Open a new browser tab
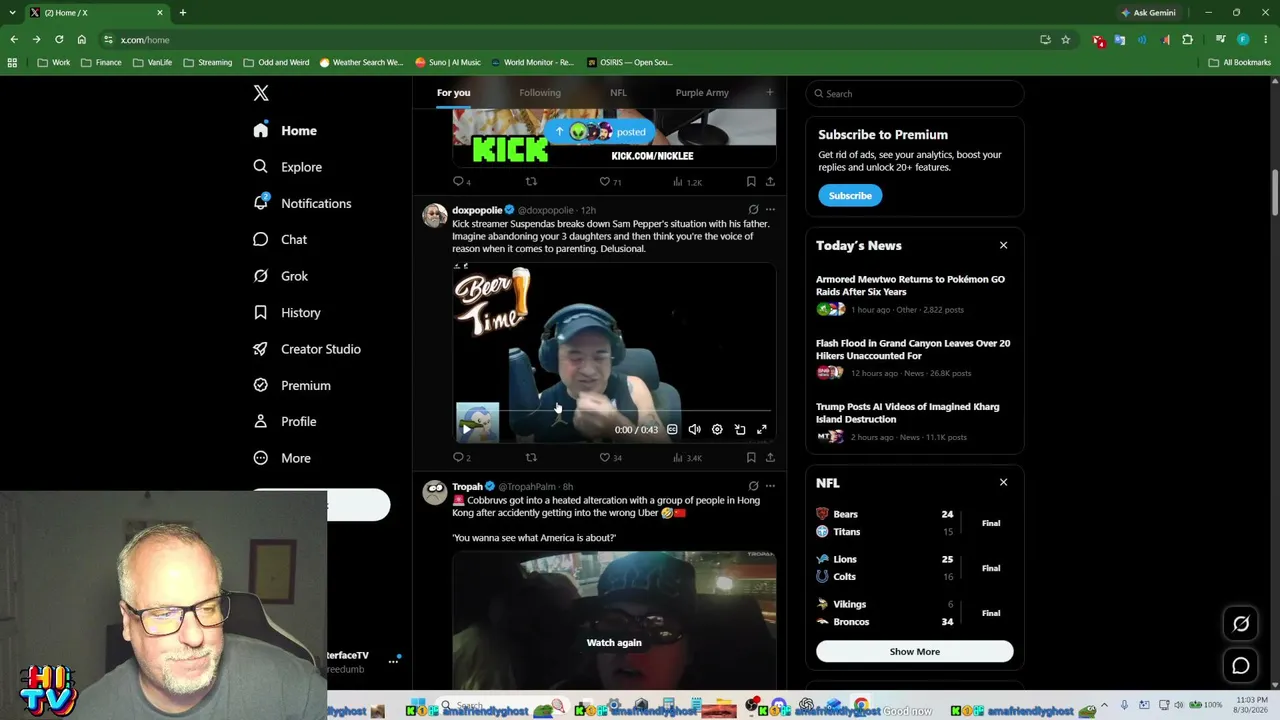1280x720 pixels. [x=182, y=13]
